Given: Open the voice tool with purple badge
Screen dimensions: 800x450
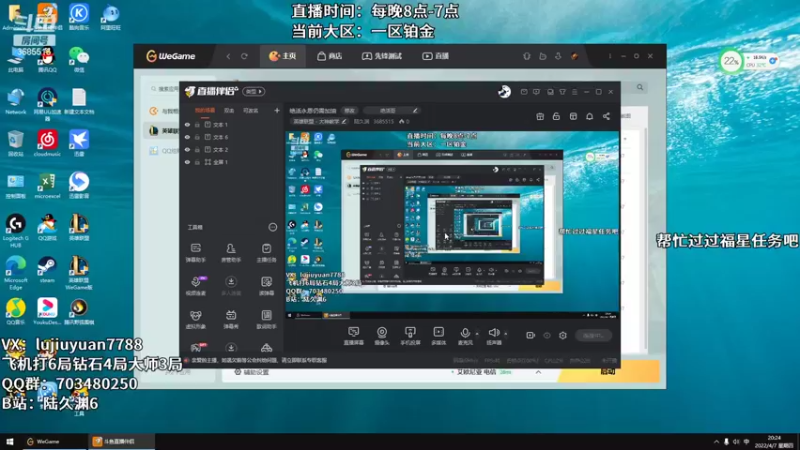Looking at the screenshot, I should [196, 286].
